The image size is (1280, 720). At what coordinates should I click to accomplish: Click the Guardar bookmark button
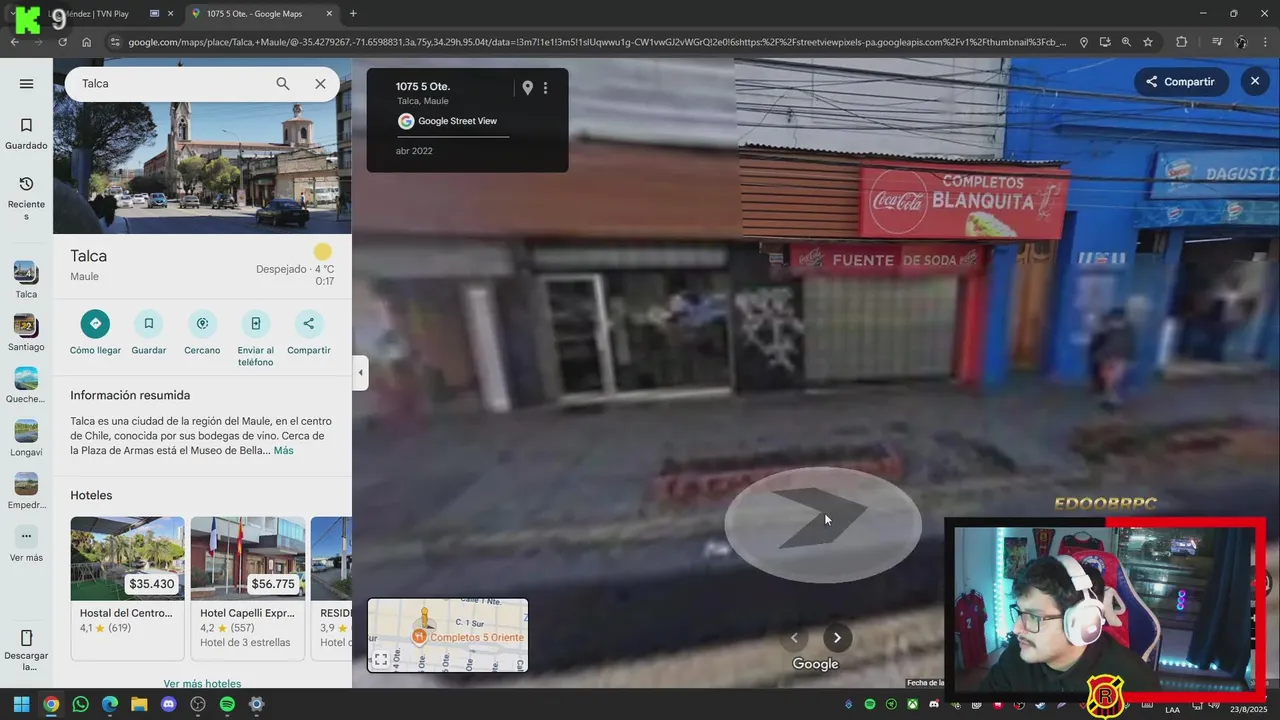click(149, 333)
